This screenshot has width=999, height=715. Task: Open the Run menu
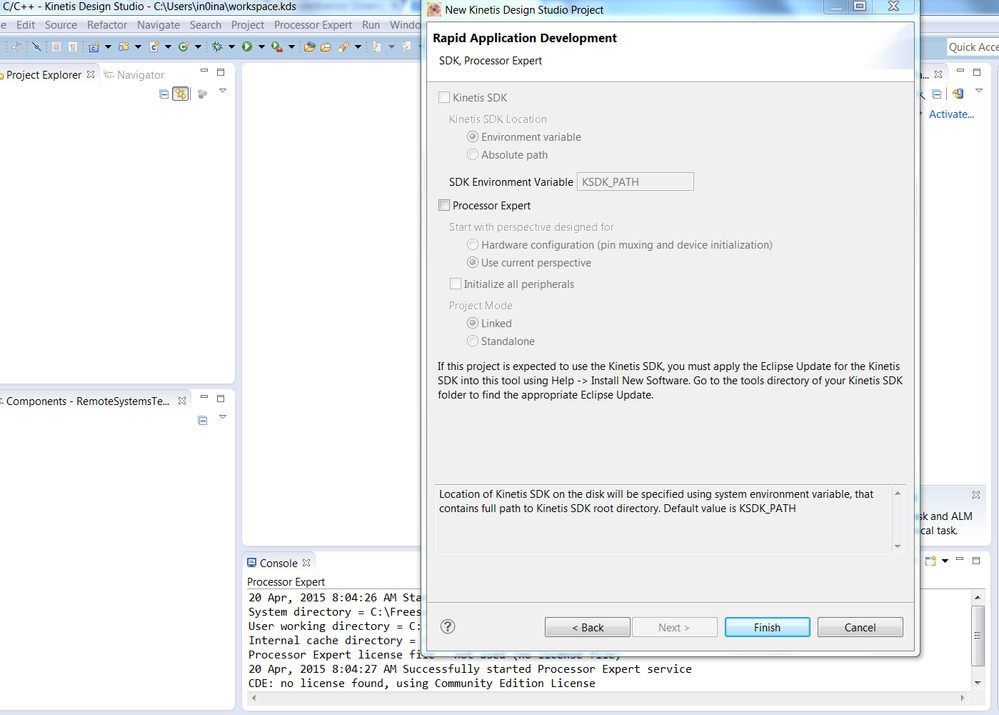(x=371, y=25)
